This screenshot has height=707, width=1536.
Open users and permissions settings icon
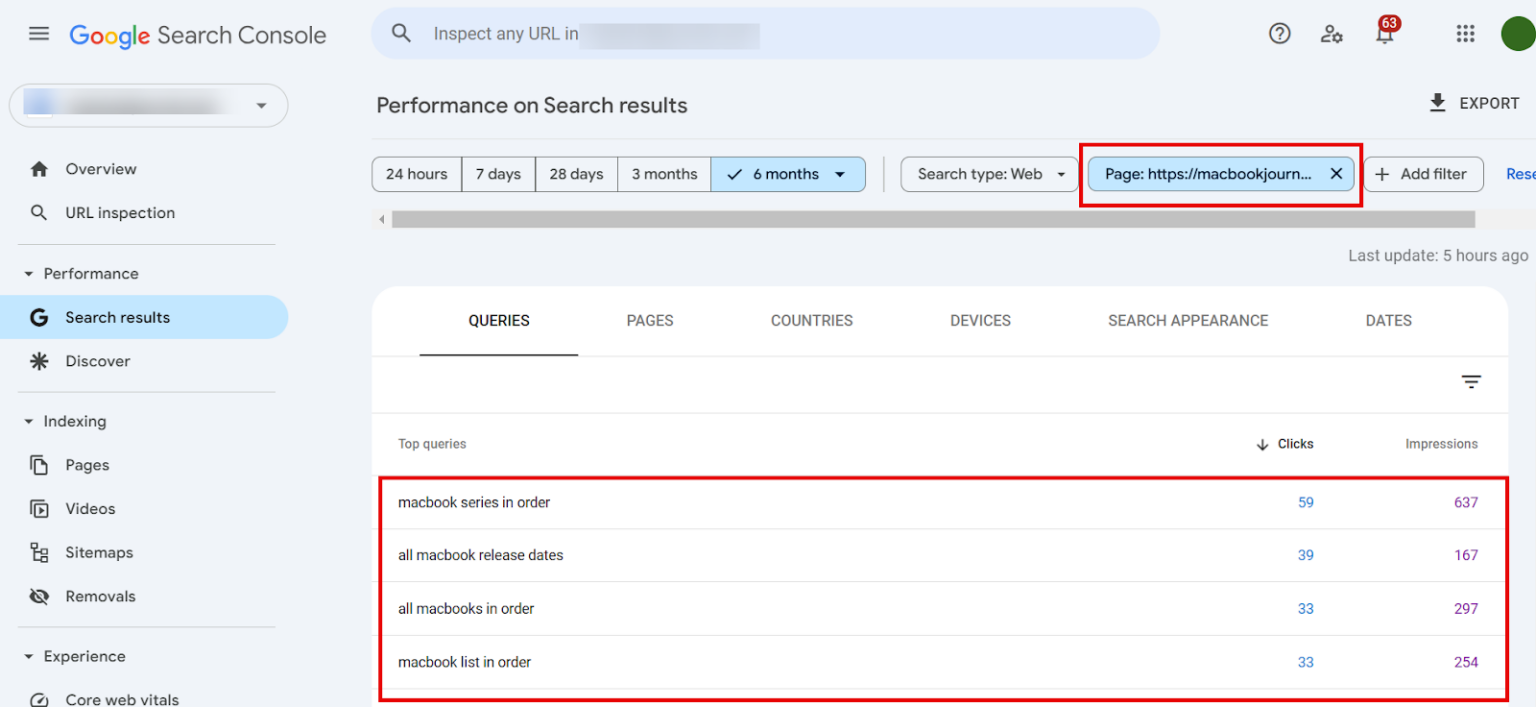point(1331,34)
